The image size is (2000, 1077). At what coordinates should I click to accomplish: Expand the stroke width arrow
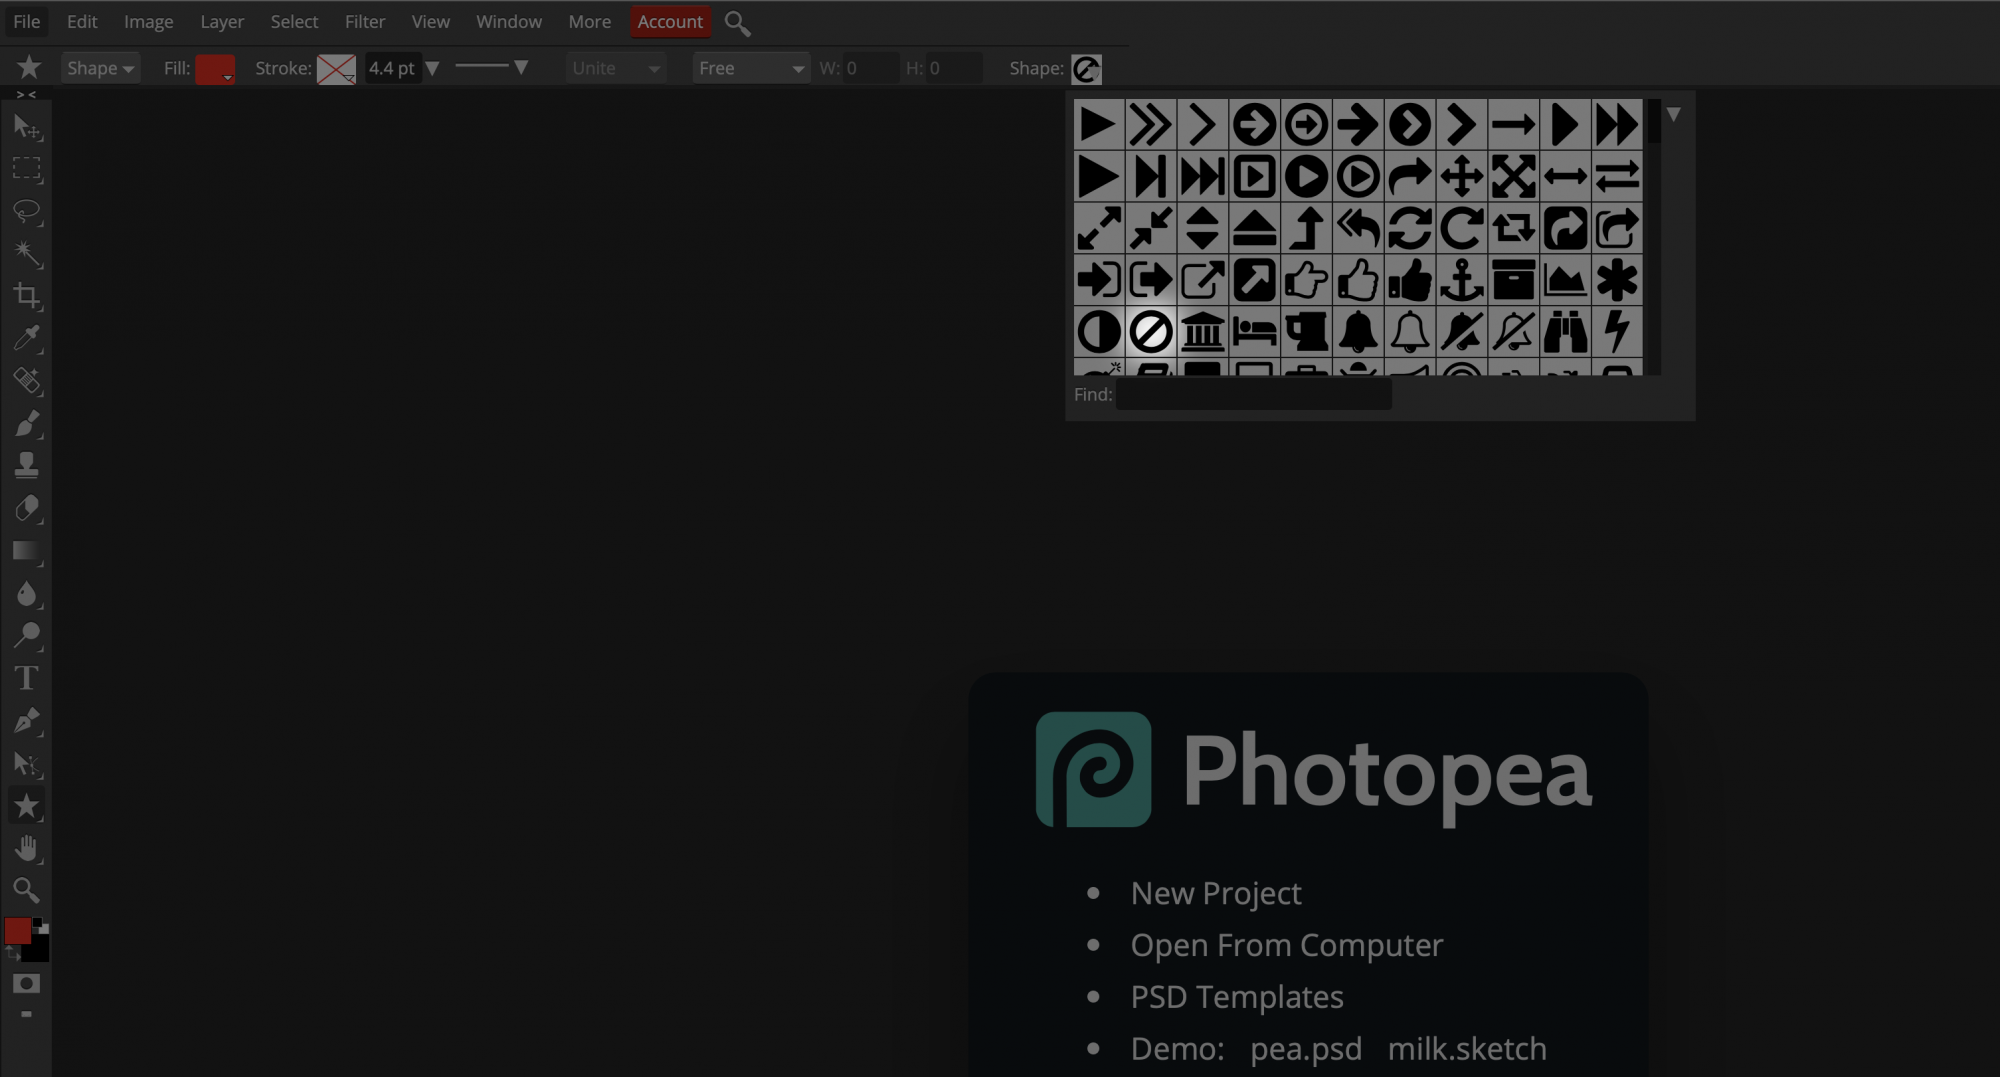(x=432, y=68)
